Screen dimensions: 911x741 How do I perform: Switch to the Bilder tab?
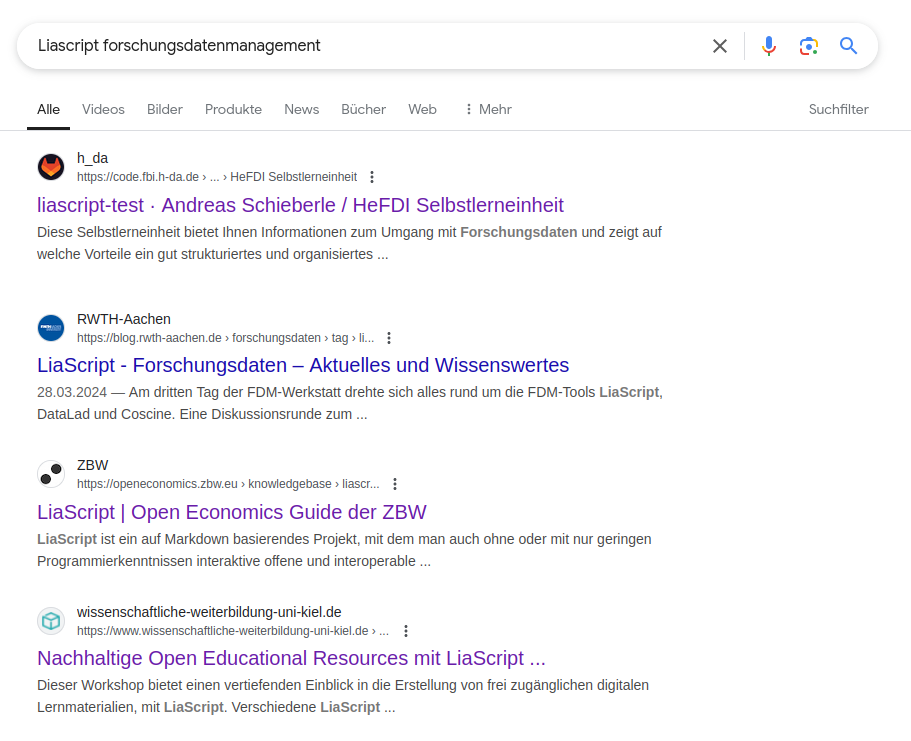165,109
